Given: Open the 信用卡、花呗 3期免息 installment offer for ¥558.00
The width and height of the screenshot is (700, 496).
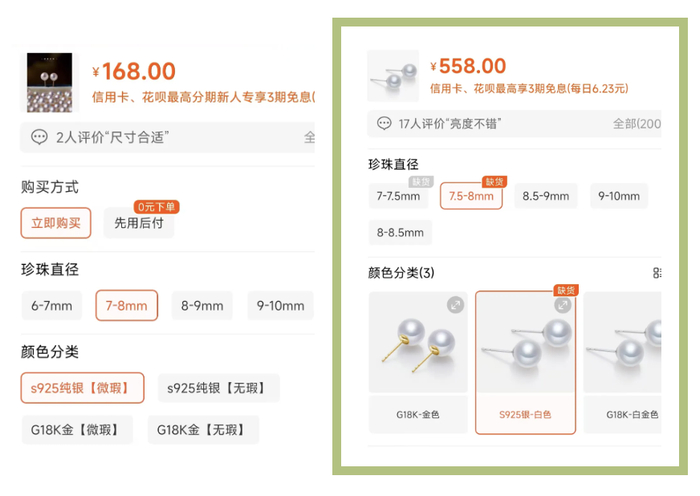Looking at the screenshot, I should tap(529, 89).
